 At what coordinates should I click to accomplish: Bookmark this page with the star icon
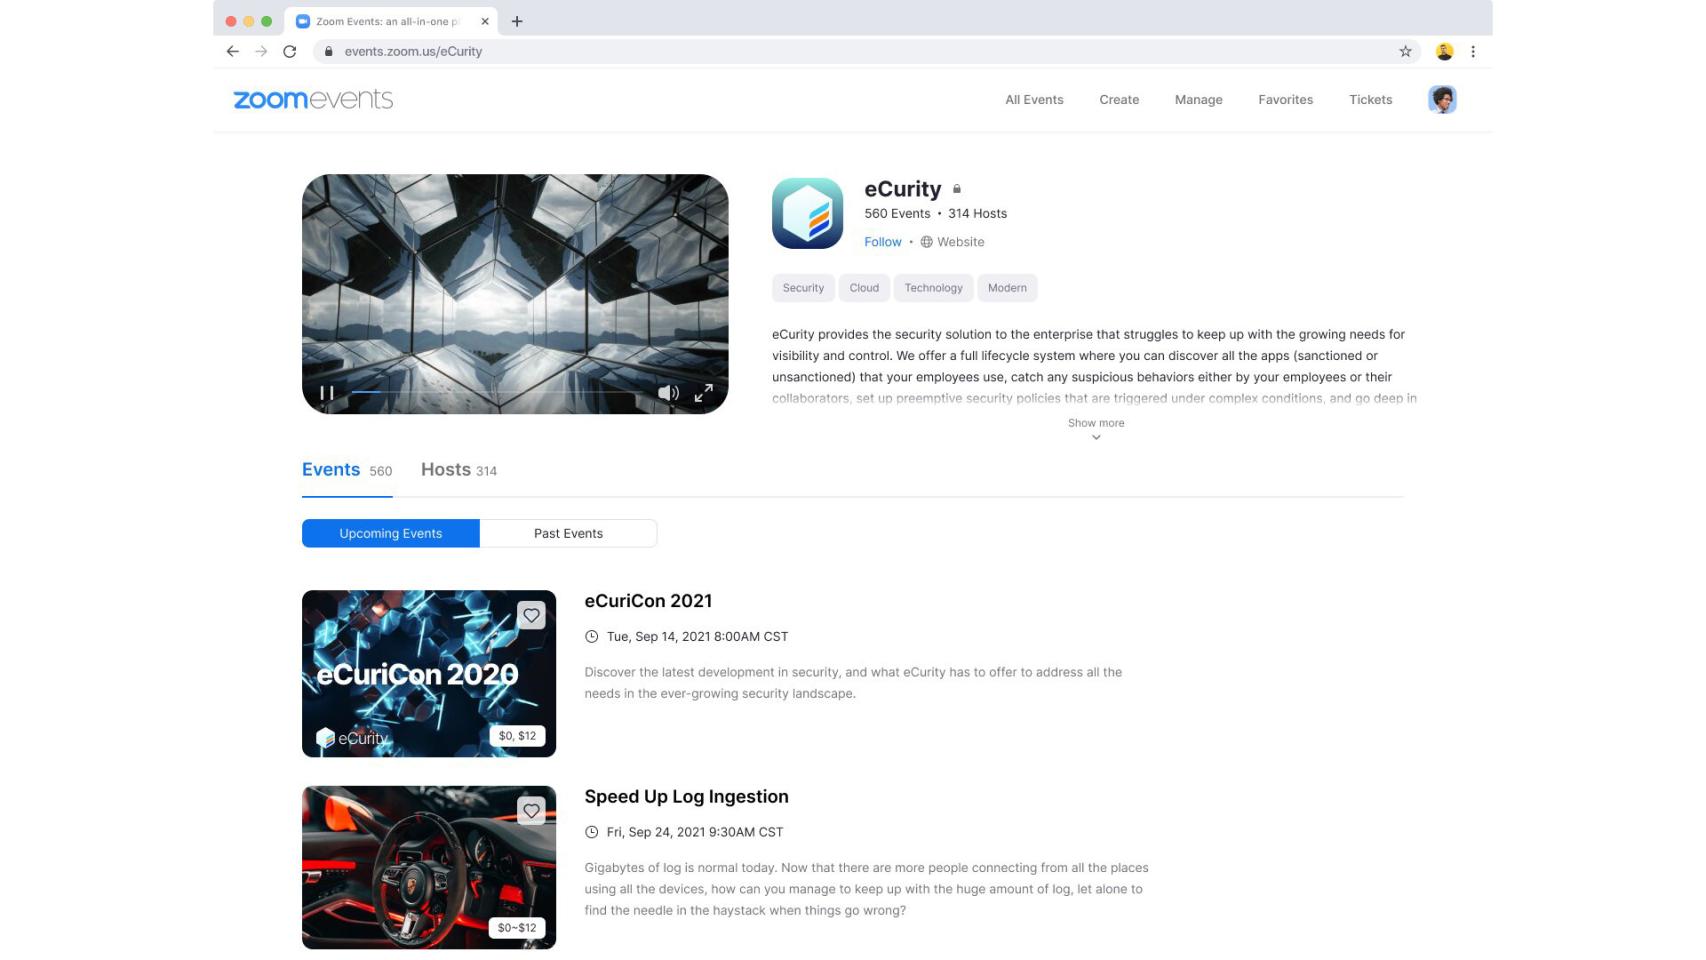tap(1404, 51)
